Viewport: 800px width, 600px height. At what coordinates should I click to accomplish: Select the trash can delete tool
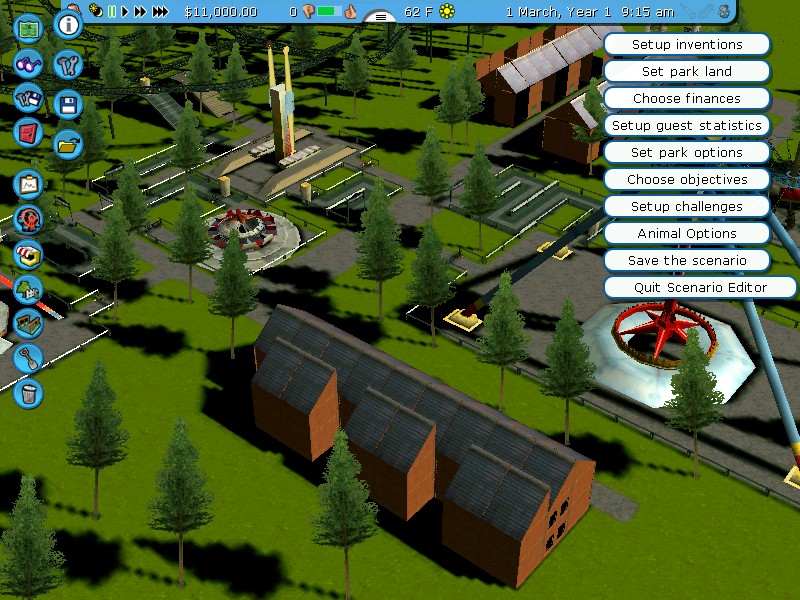click(28, 394)
